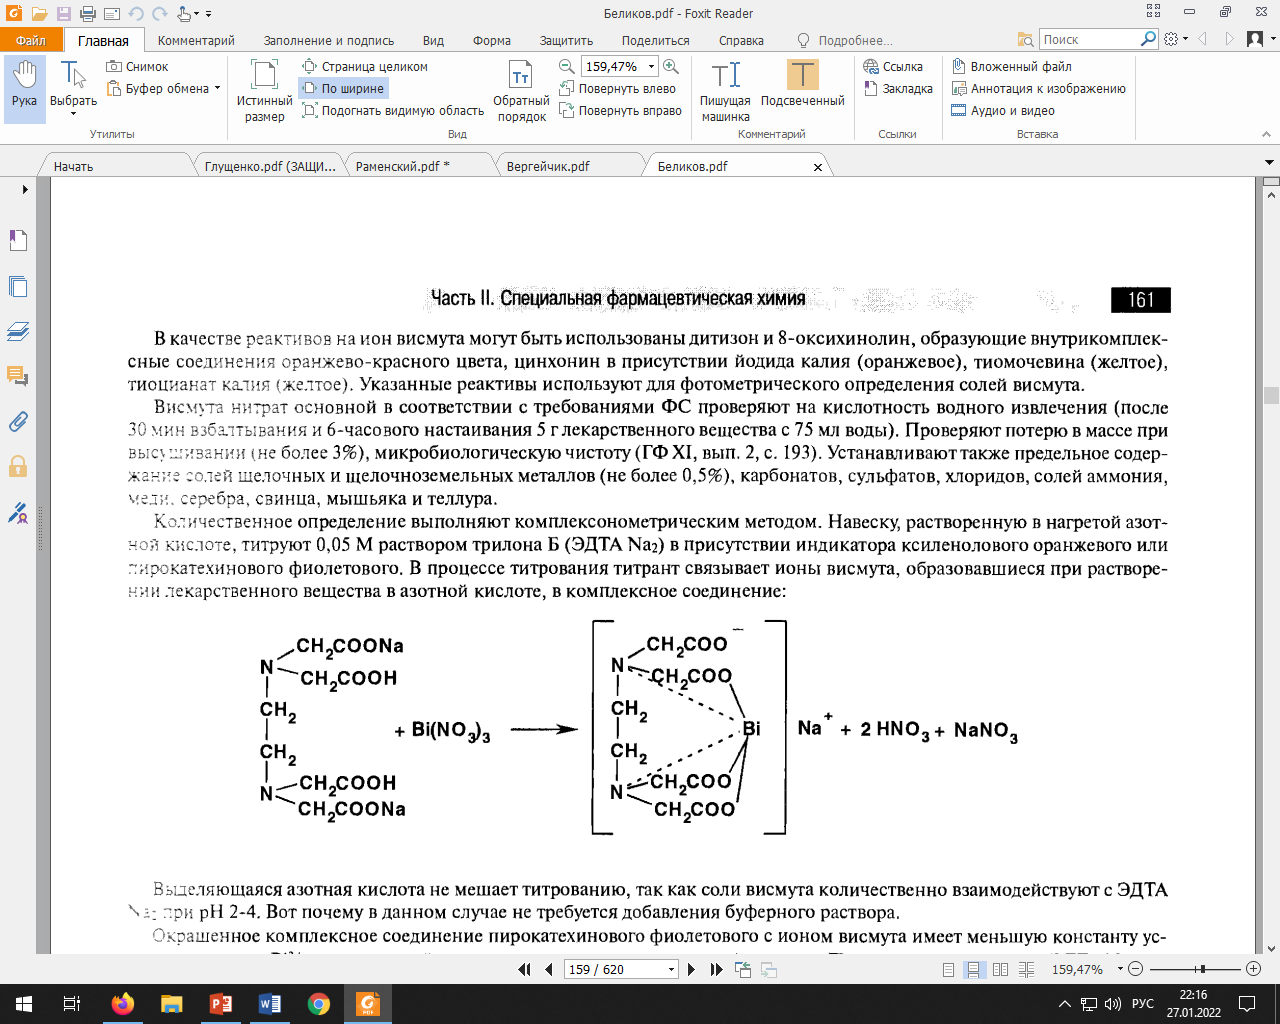Set Истинный размер actual size view

tap(264, 90)
